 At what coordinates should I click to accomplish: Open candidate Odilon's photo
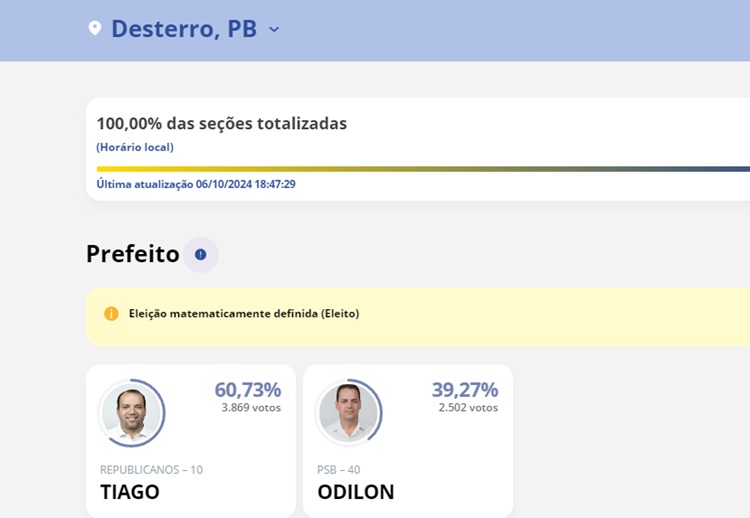point(348,412)
